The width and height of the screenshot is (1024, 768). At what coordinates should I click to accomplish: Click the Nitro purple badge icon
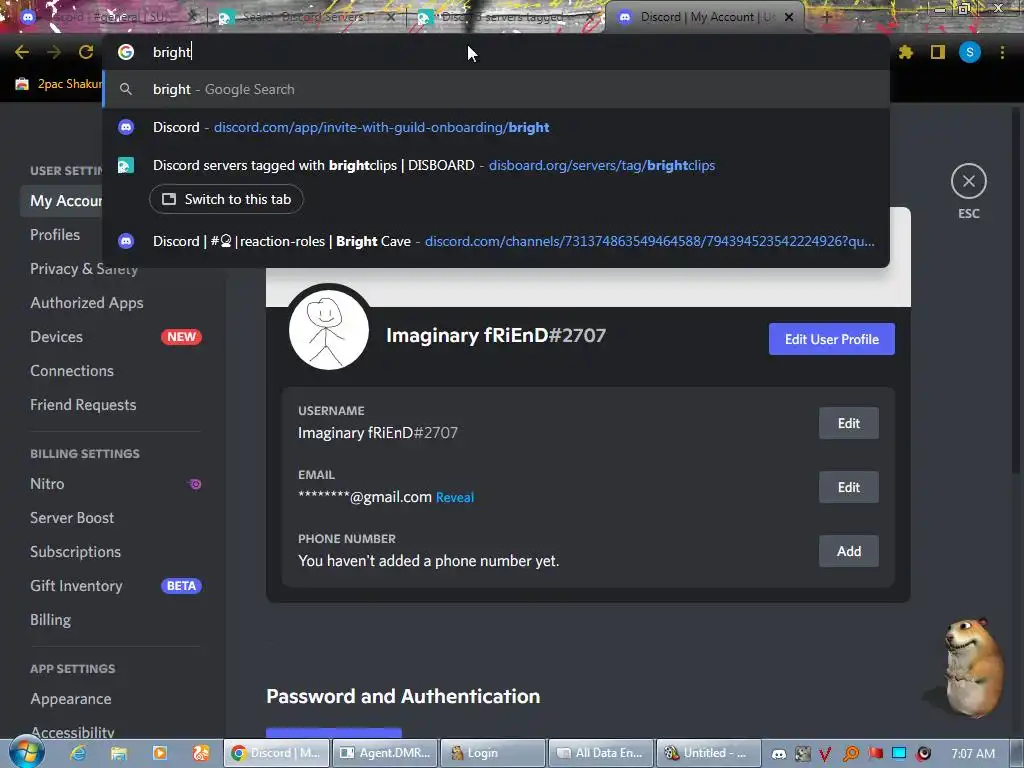click(x=195, y=484)
